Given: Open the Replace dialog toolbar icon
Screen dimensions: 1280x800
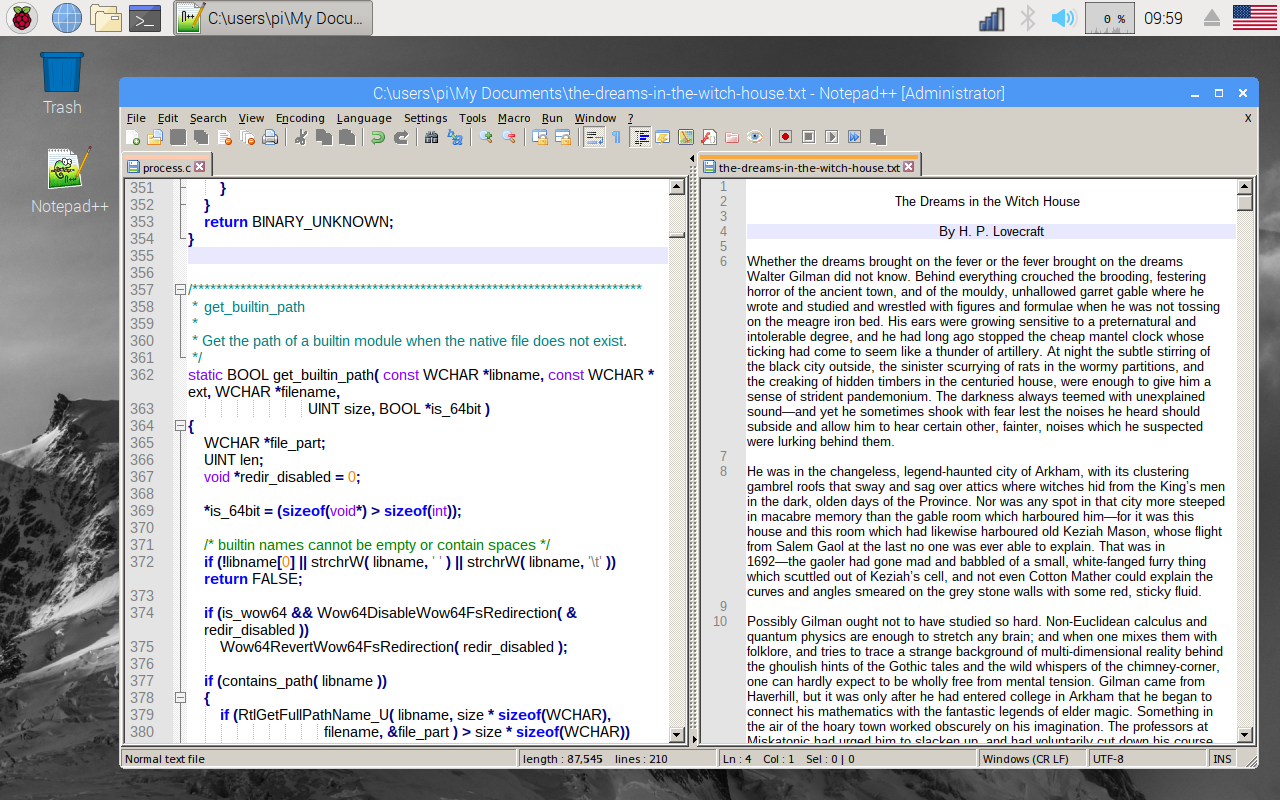Looking at the screenshot, I should click(454, 137).
